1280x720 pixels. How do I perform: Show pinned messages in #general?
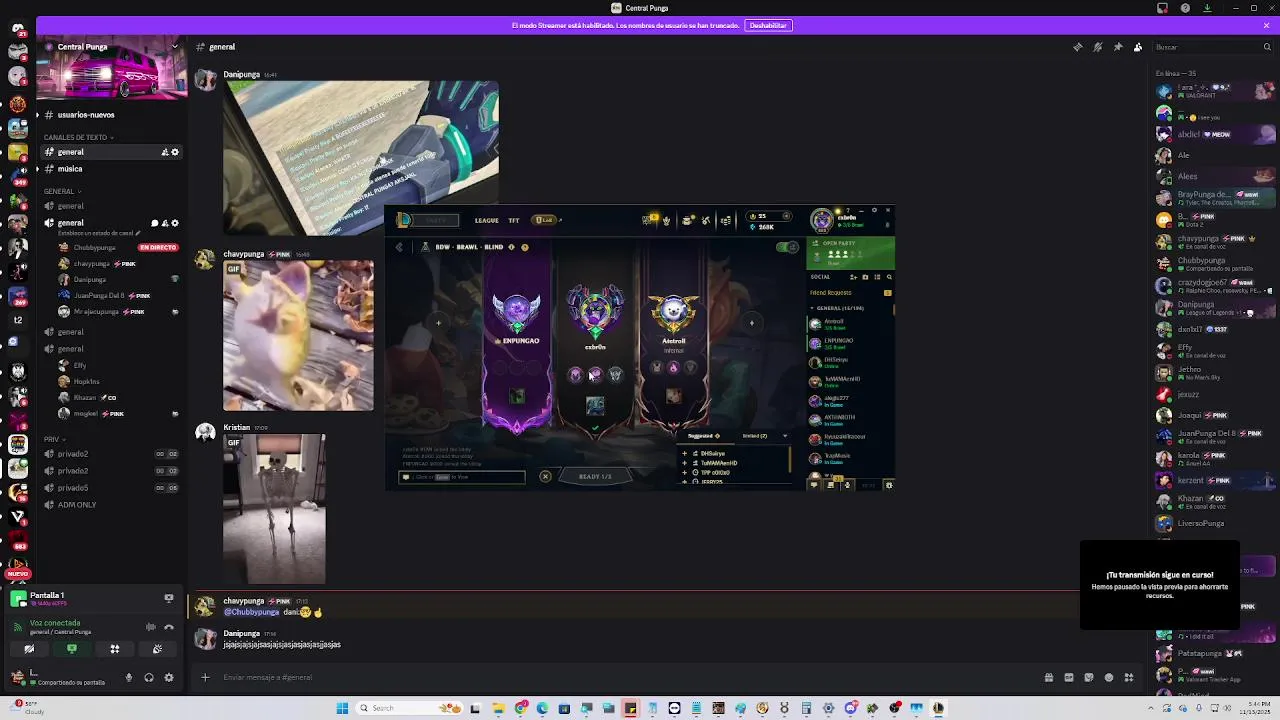point(1118,47)
